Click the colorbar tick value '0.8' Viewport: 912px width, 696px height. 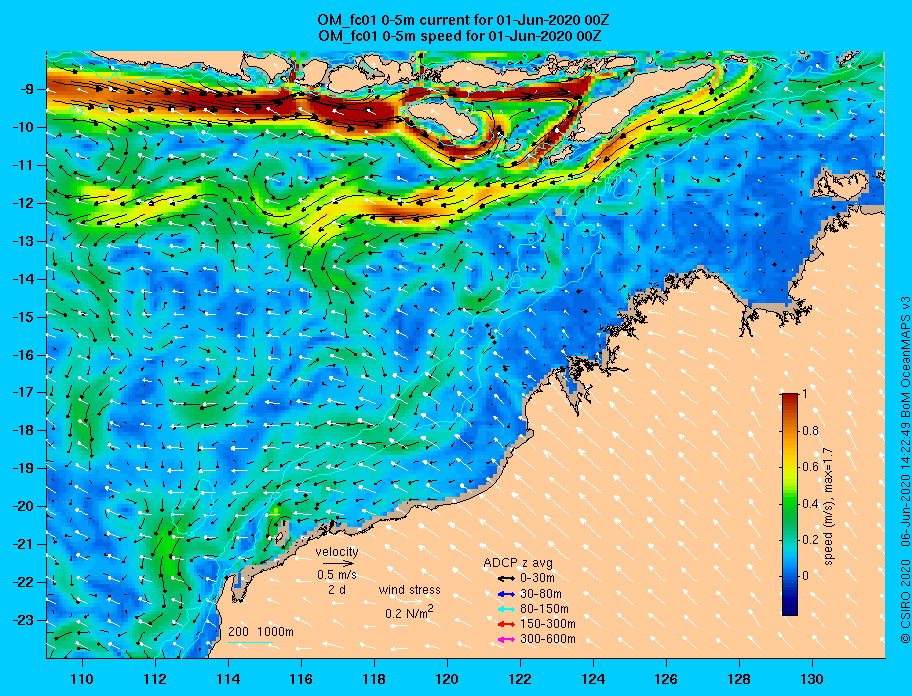click(811, 431)
